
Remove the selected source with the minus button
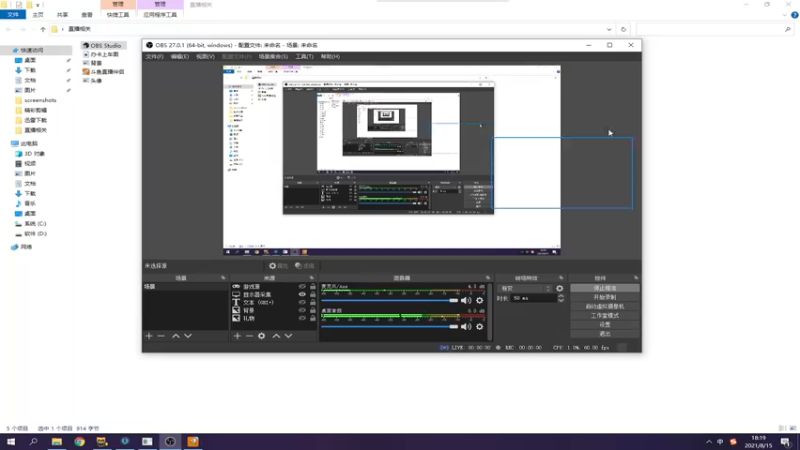click(x=249, y=336)
